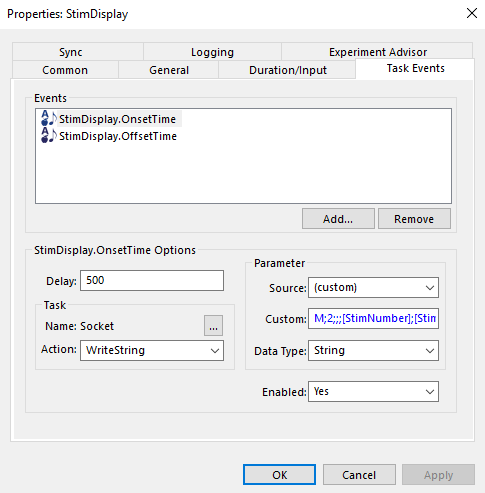Viewport: 485px width, 493px height.
Task: Click the Remove button
Action: pyautogui.click(x=414, y=219)
